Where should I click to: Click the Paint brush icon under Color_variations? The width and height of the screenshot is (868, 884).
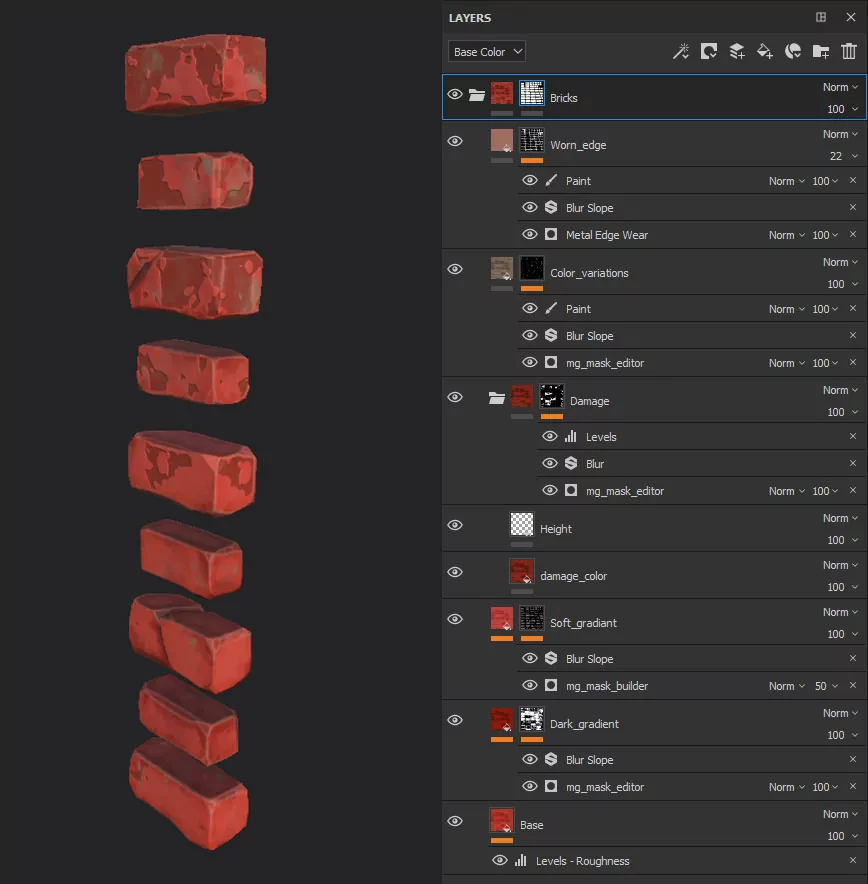pos(551,308)
